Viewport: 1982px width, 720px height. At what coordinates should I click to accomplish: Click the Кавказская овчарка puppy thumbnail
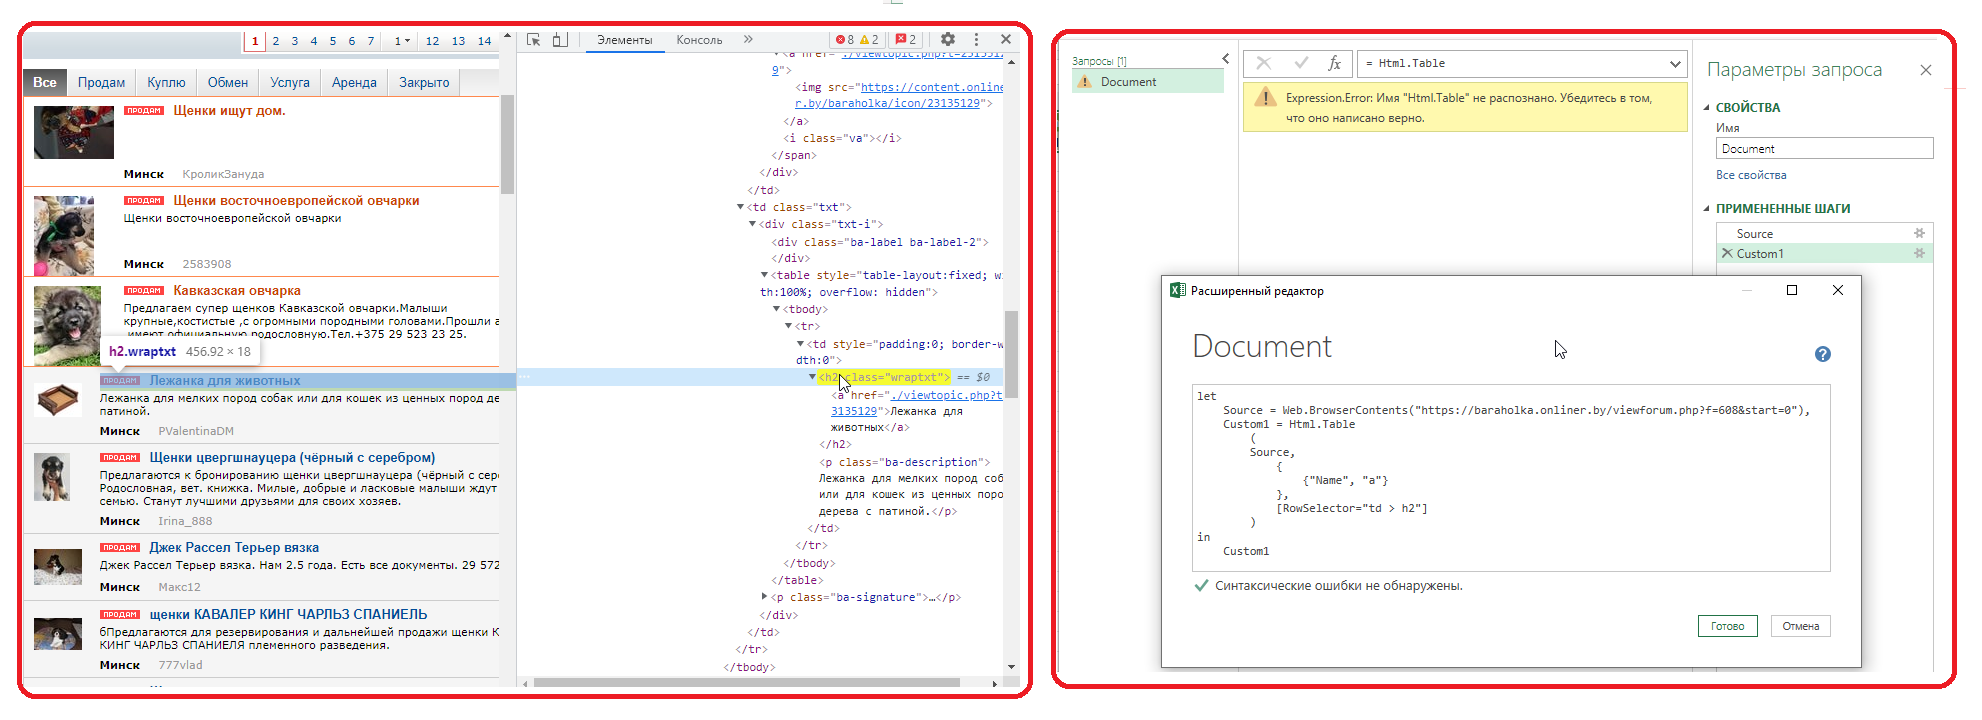pyautogui.click(x=67, y=324)
